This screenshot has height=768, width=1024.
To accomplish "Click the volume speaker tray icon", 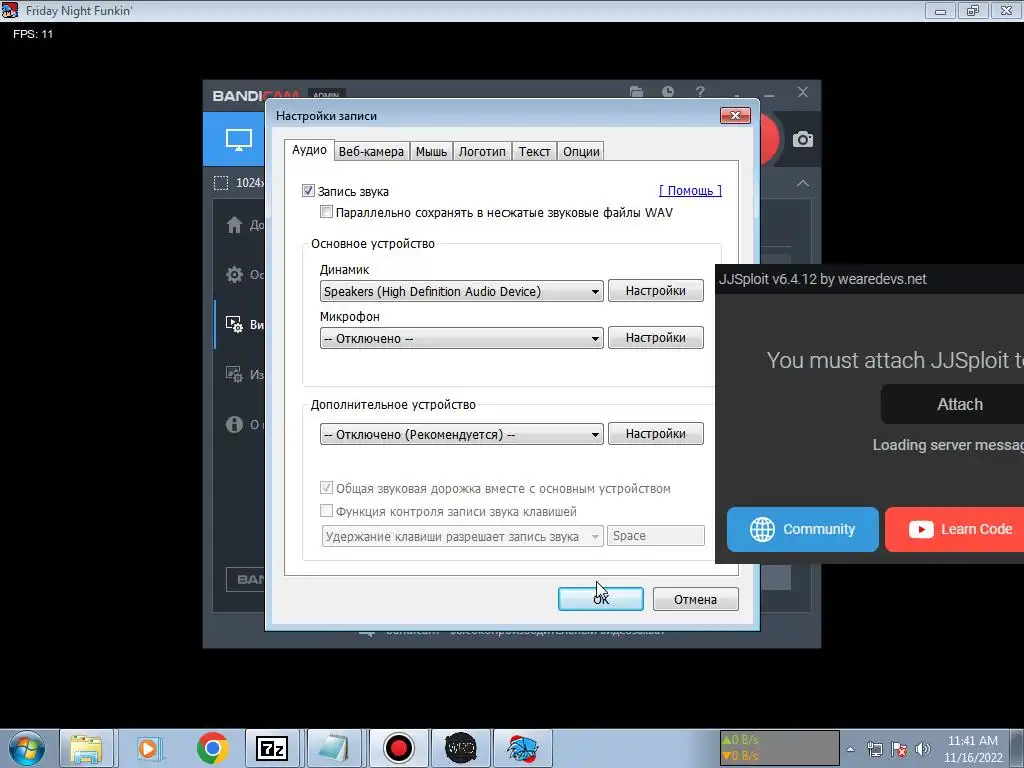I will click(923, 749).
